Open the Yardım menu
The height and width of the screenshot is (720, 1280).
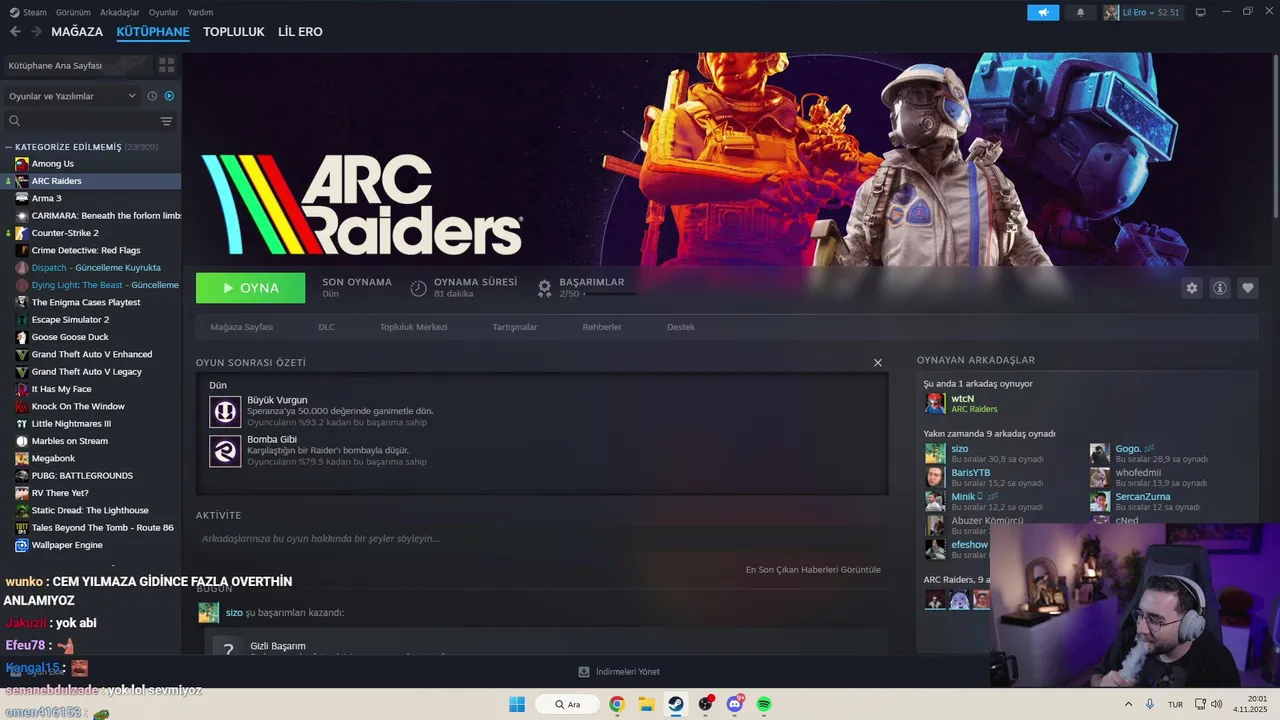coord(200,12)
